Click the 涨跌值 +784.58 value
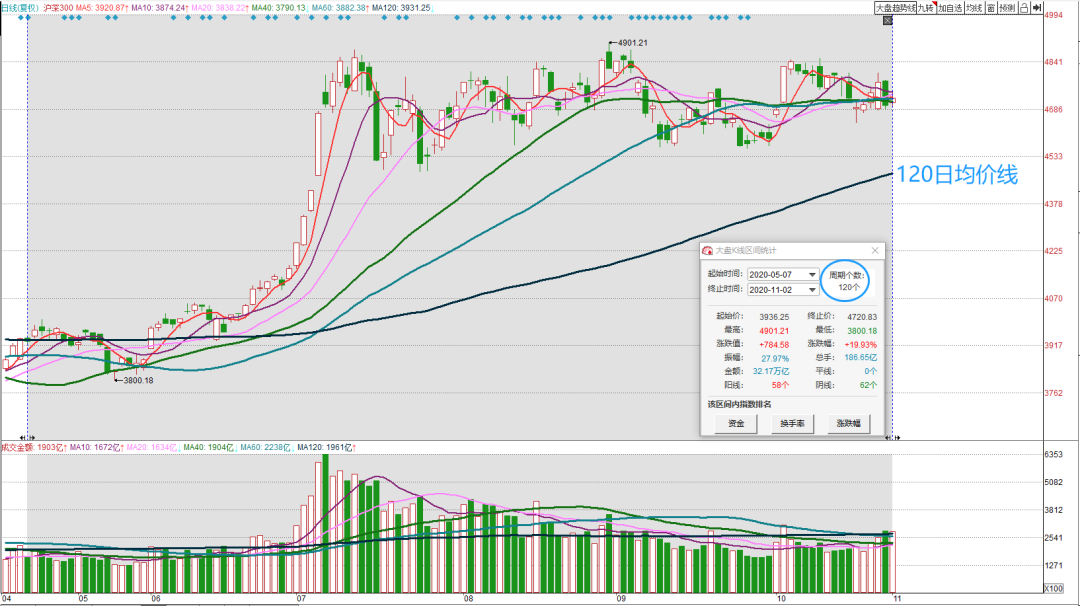Viewport: 1080px width, 606px height. 773,344
